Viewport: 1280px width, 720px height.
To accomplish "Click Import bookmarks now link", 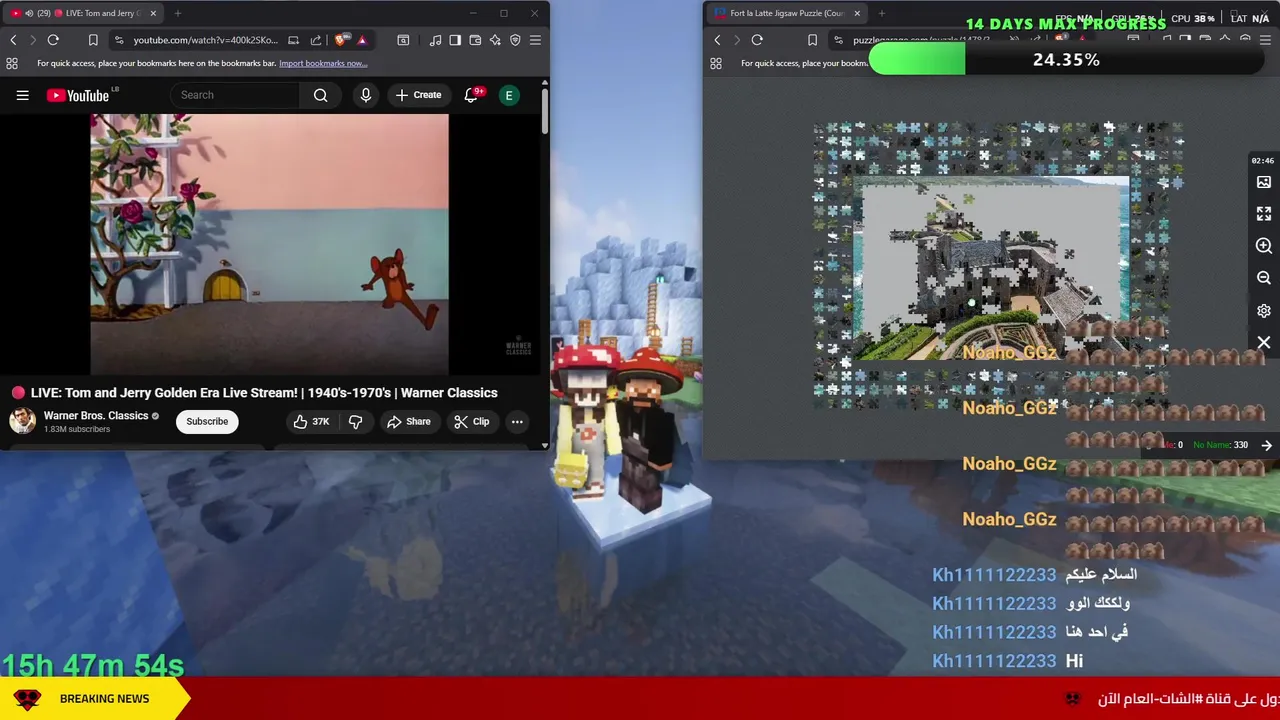I will [323, 63].
